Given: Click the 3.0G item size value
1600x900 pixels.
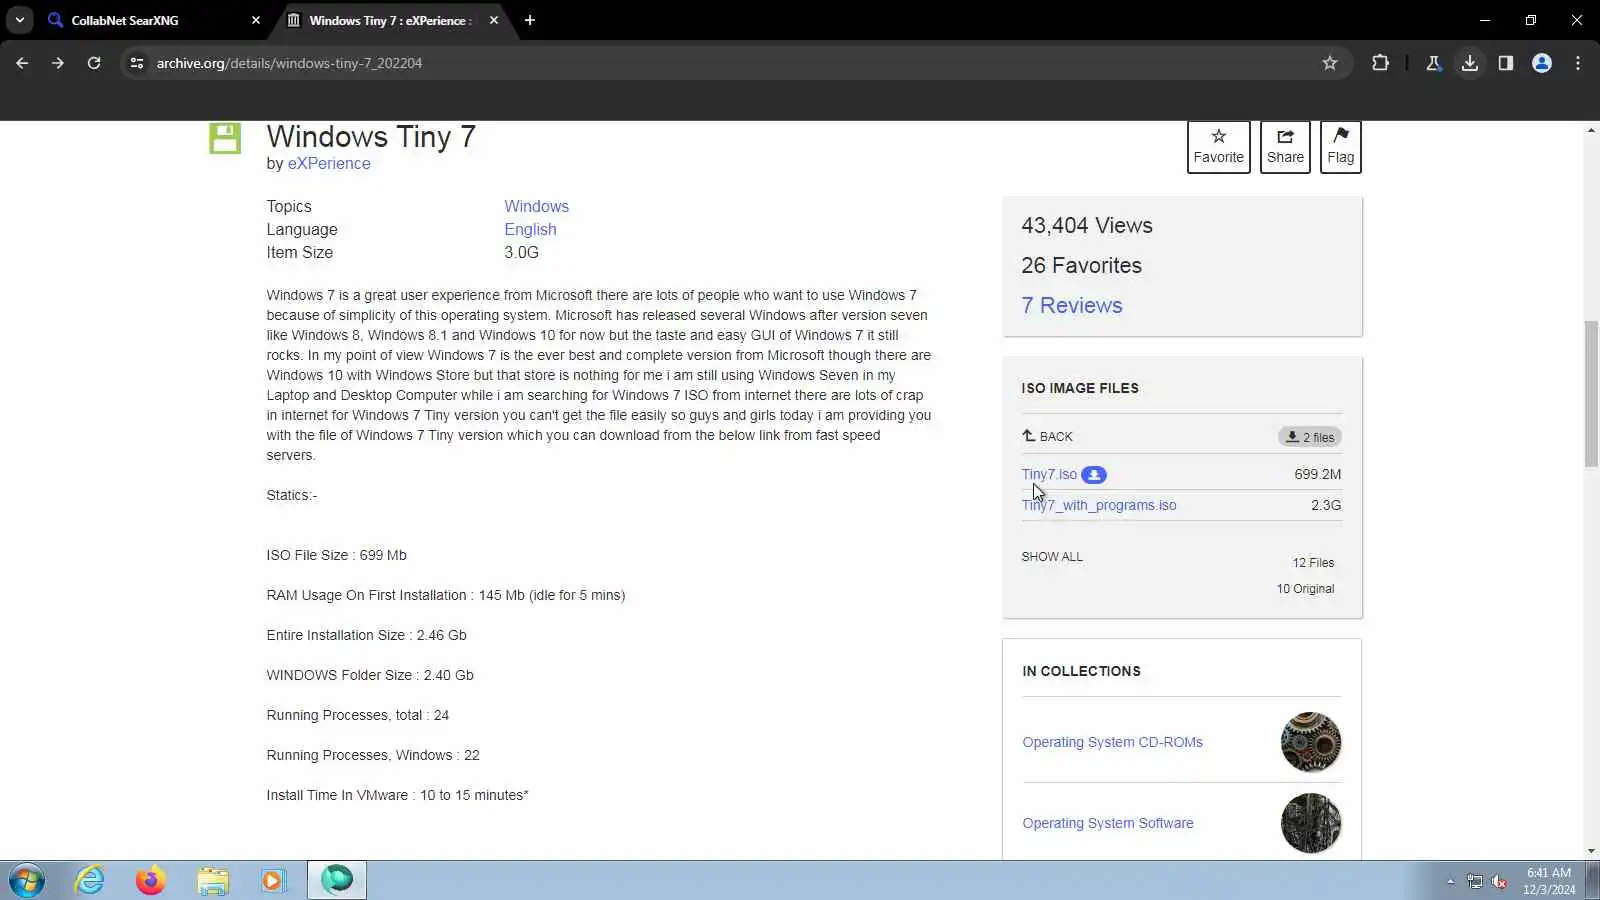Looking at the screenshot, I should tap(521, 252).
